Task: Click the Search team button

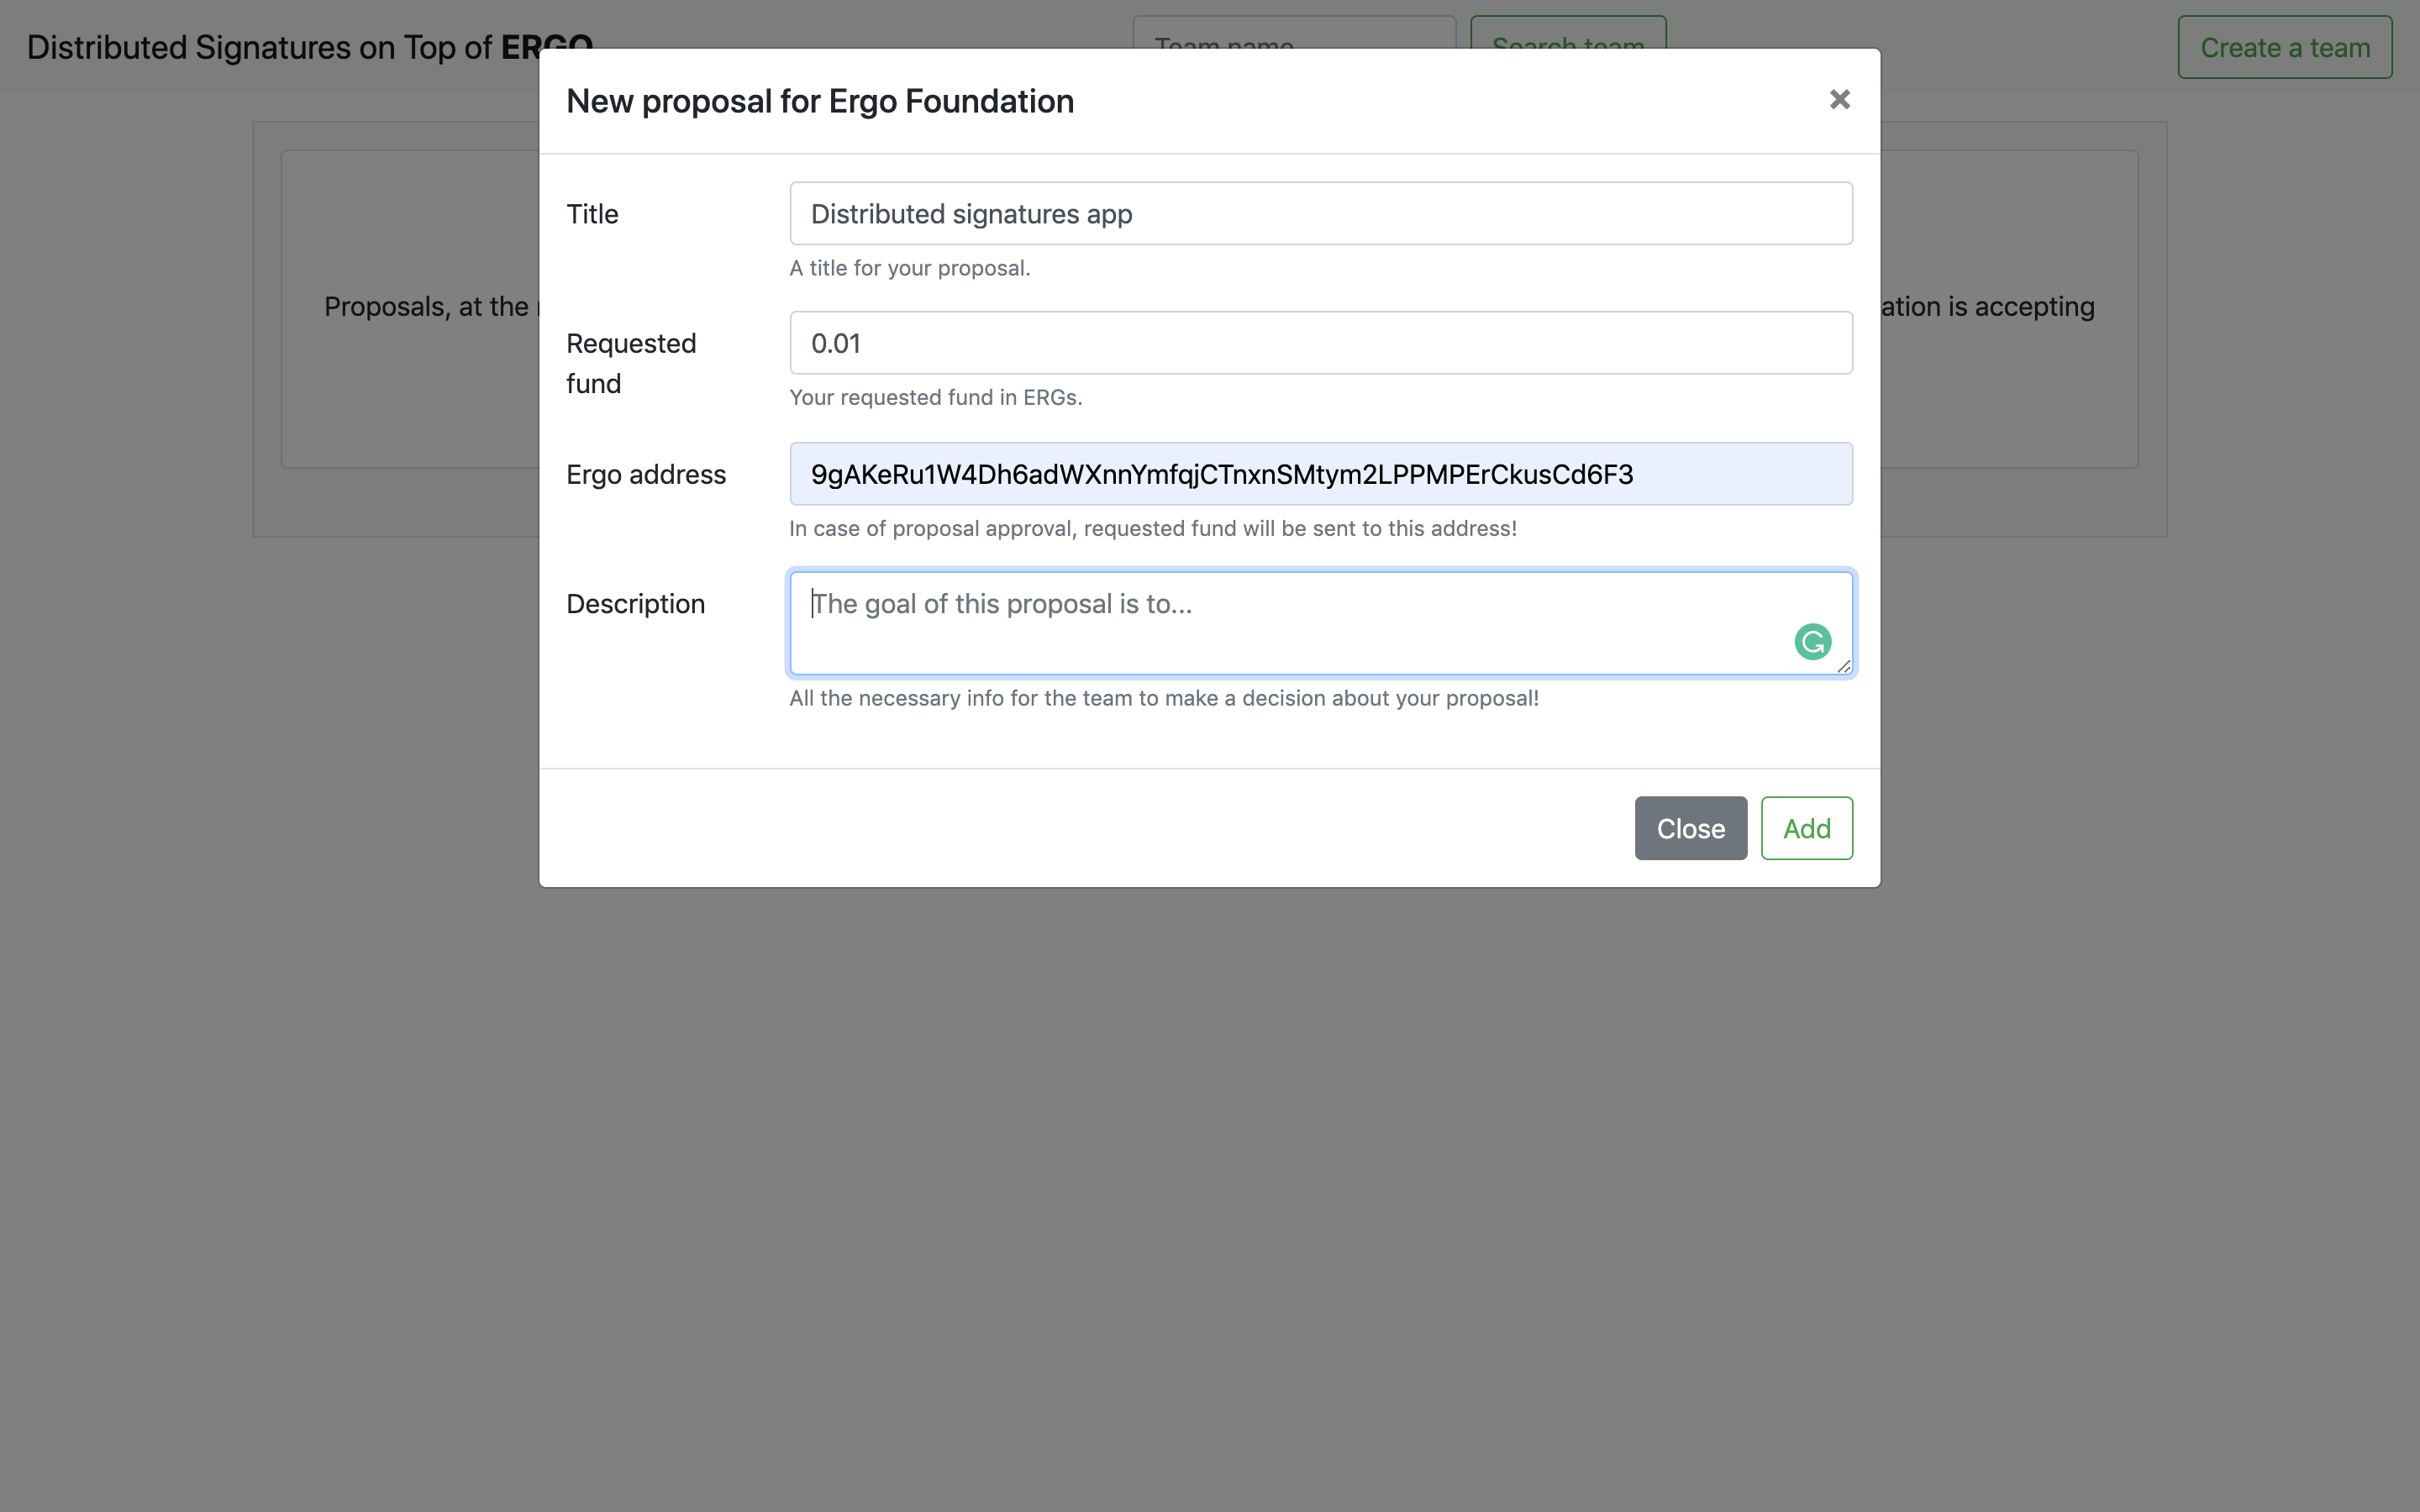Action: click(x=1567, y=32)
